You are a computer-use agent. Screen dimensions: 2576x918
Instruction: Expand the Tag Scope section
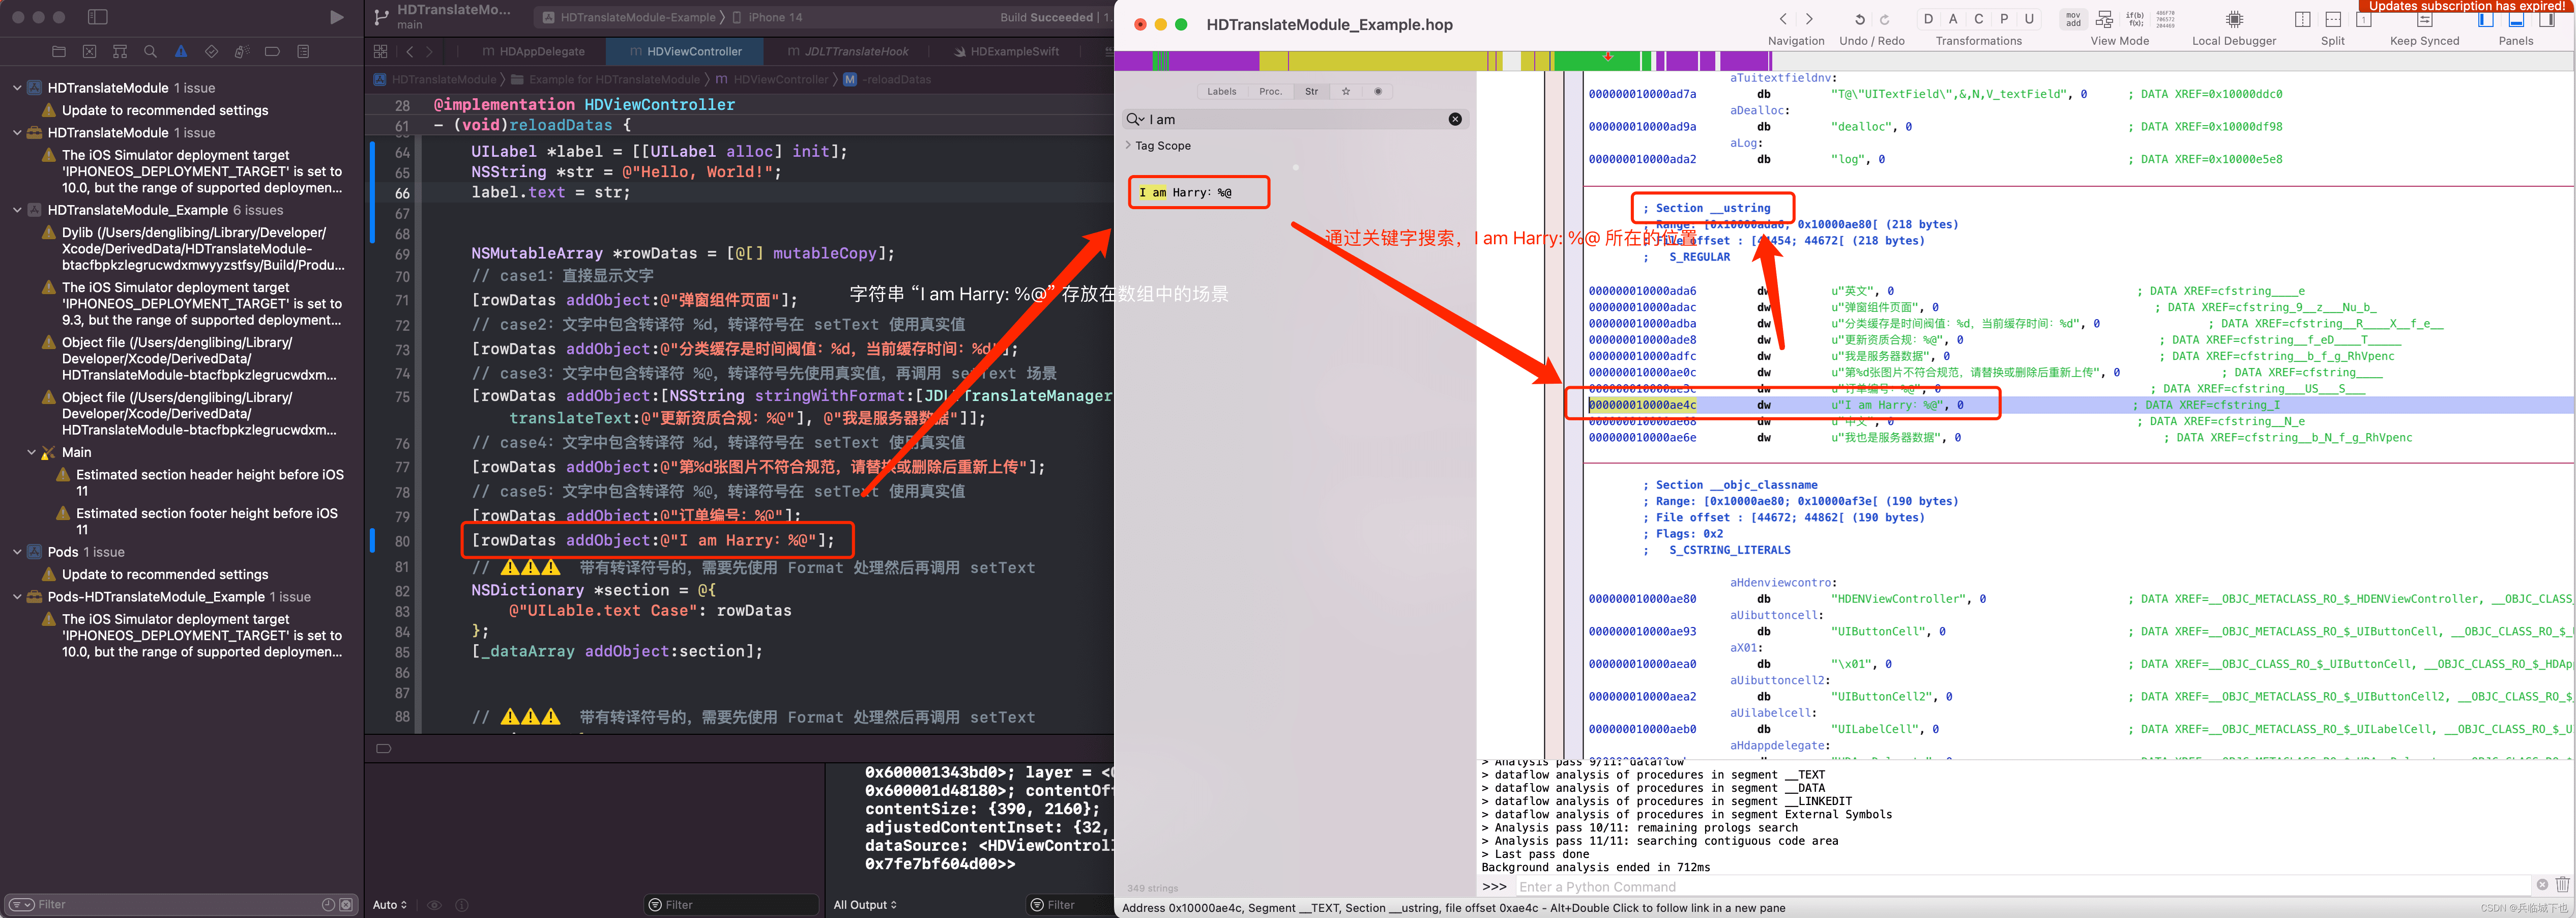click(1129, 145)
